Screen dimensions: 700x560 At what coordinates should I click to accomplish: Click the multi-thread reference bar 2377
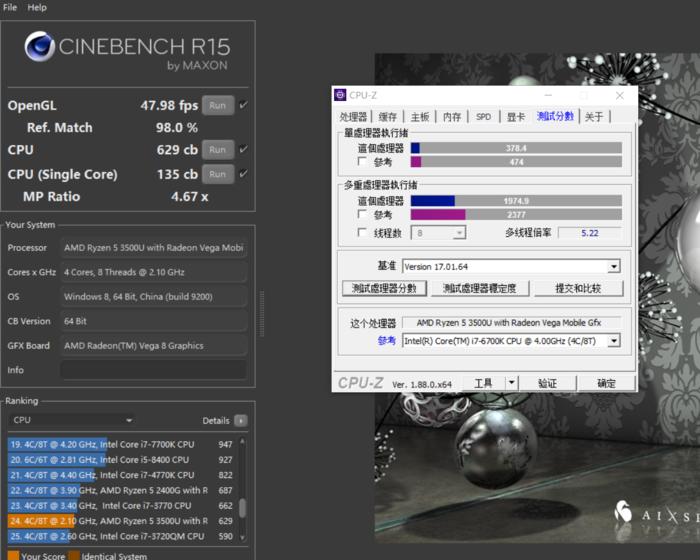coord(516,215)
